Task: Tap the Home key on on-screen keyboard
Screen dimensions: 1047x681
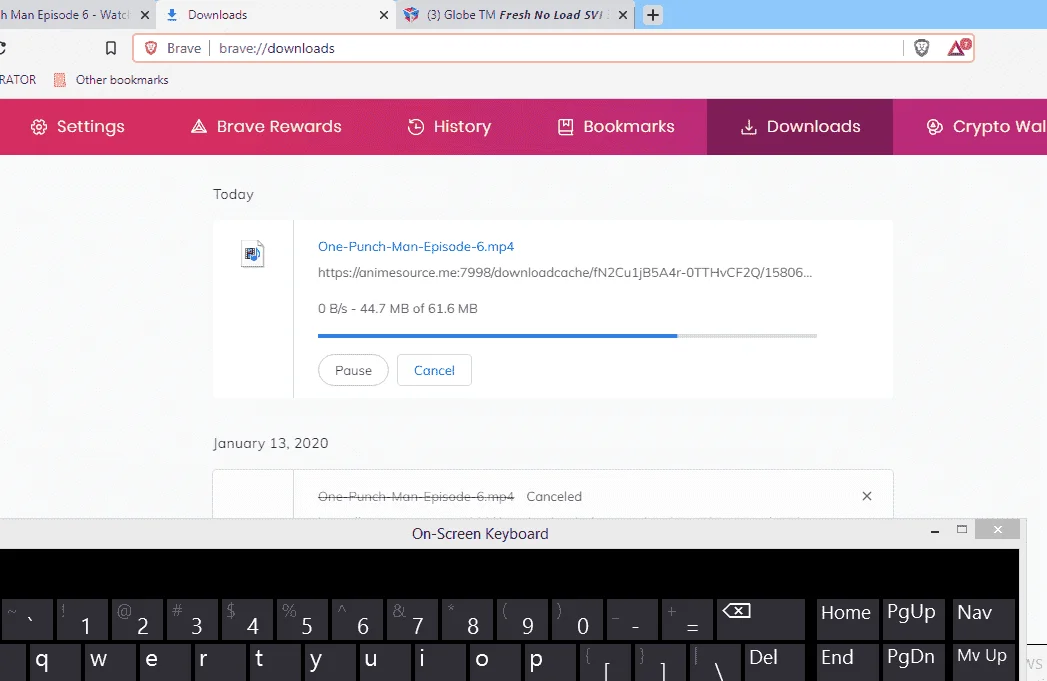Action: 847,620
